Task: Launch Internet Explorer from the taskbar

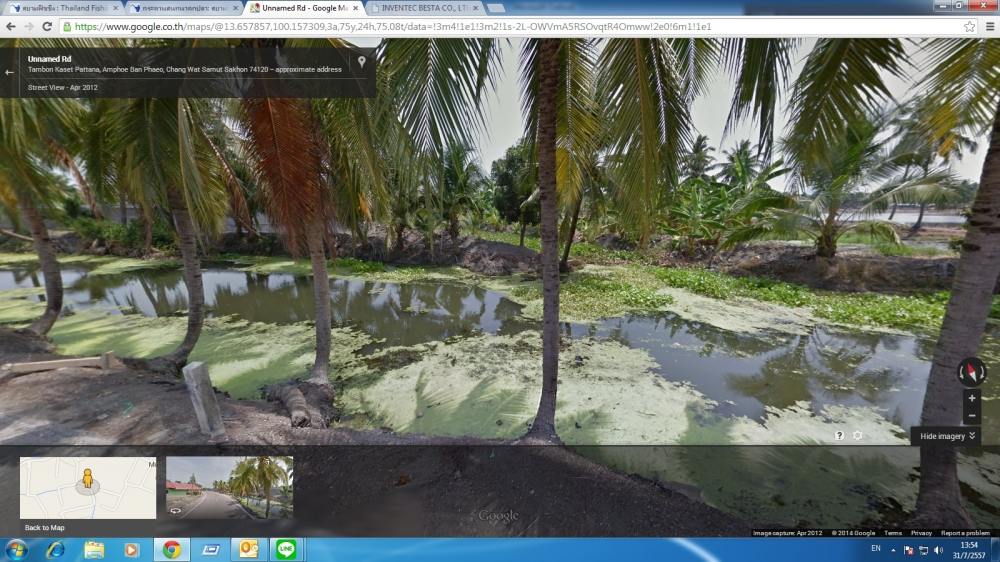Action: pyautogui.click(x=55, y=549)
